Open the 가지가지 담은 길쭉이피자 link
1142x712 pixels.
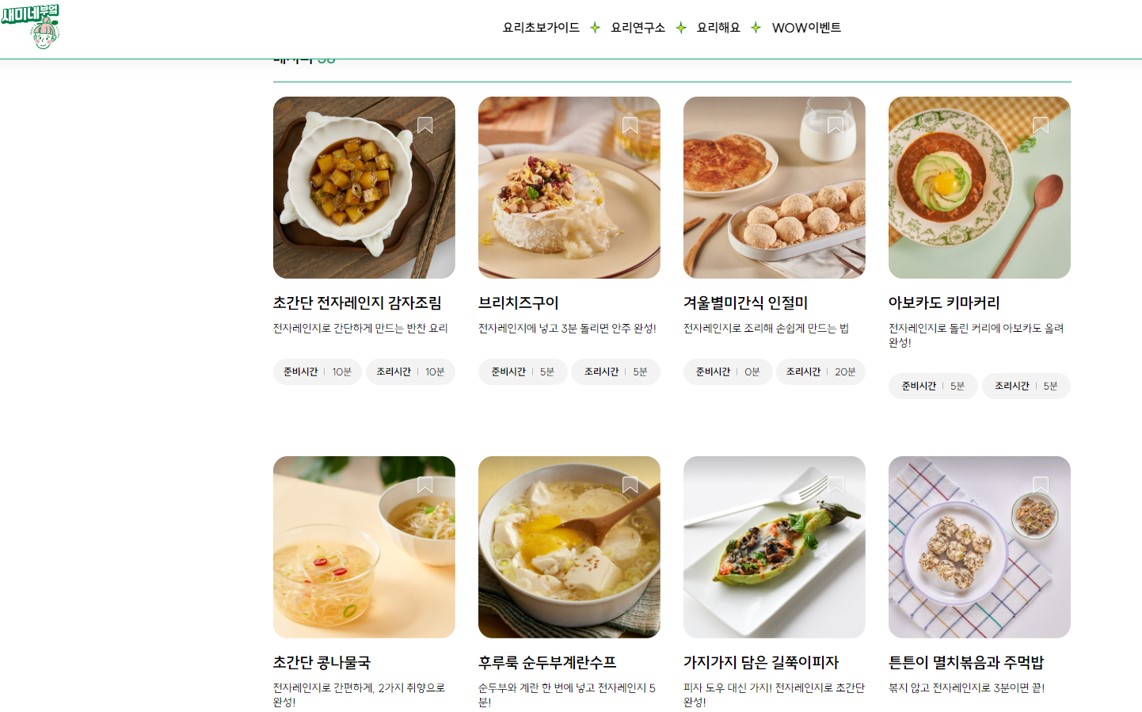pyautogui.click(x=761, y=662)
